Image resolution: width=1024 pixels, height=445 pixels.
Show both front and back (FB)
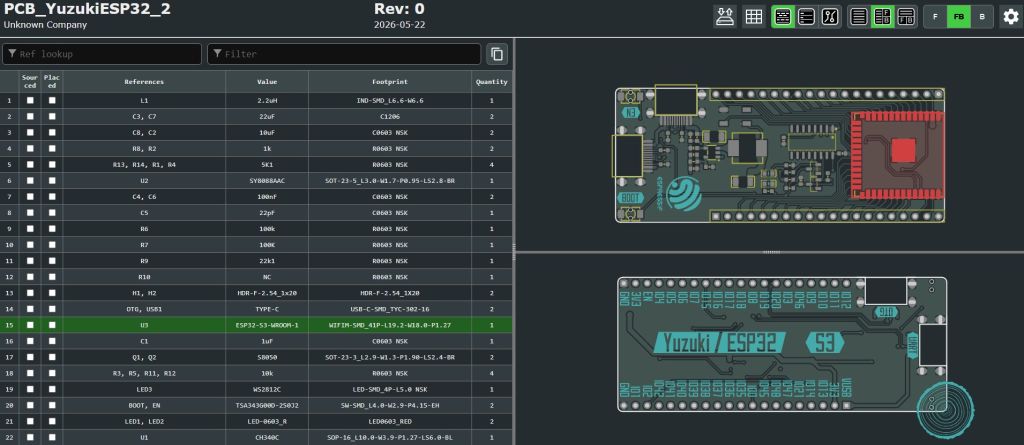(959, 17)
